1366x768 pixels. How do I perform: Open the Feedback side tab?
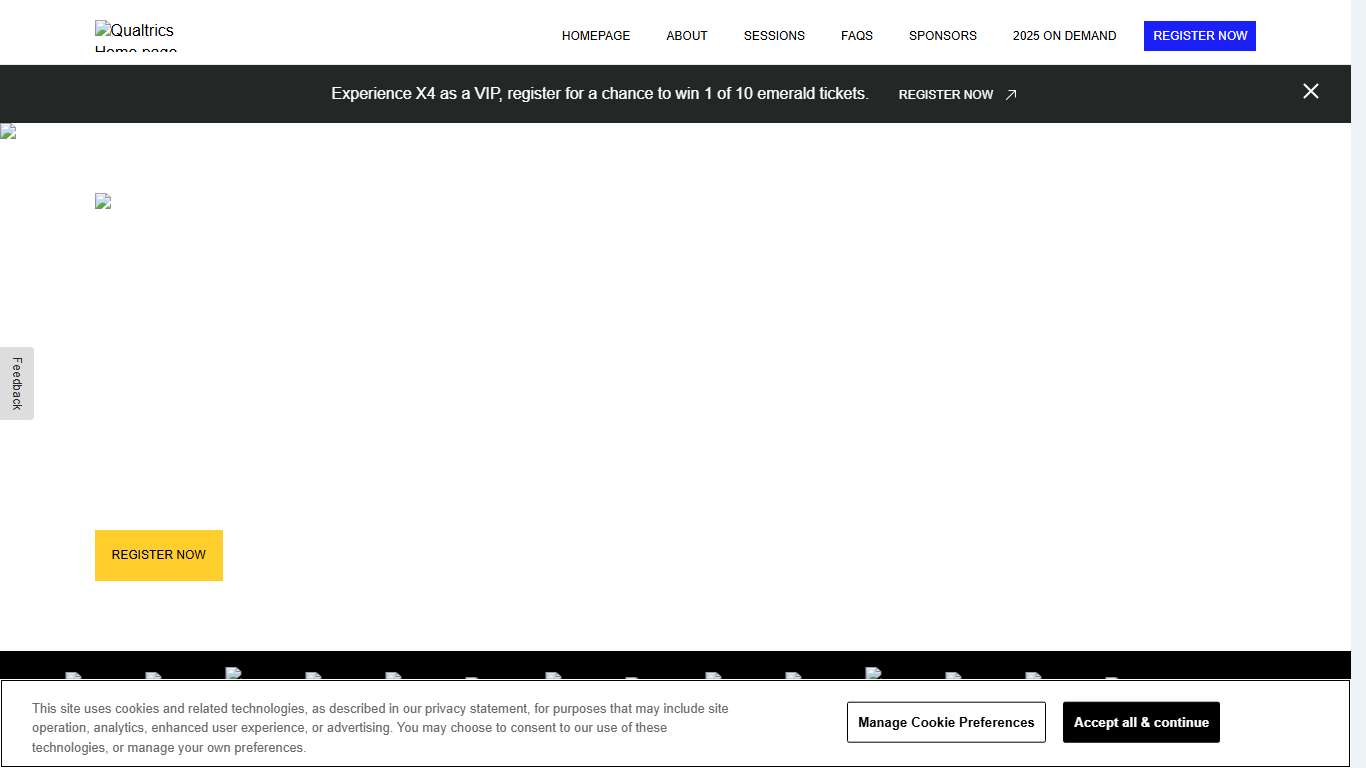(x=17, y=383)
